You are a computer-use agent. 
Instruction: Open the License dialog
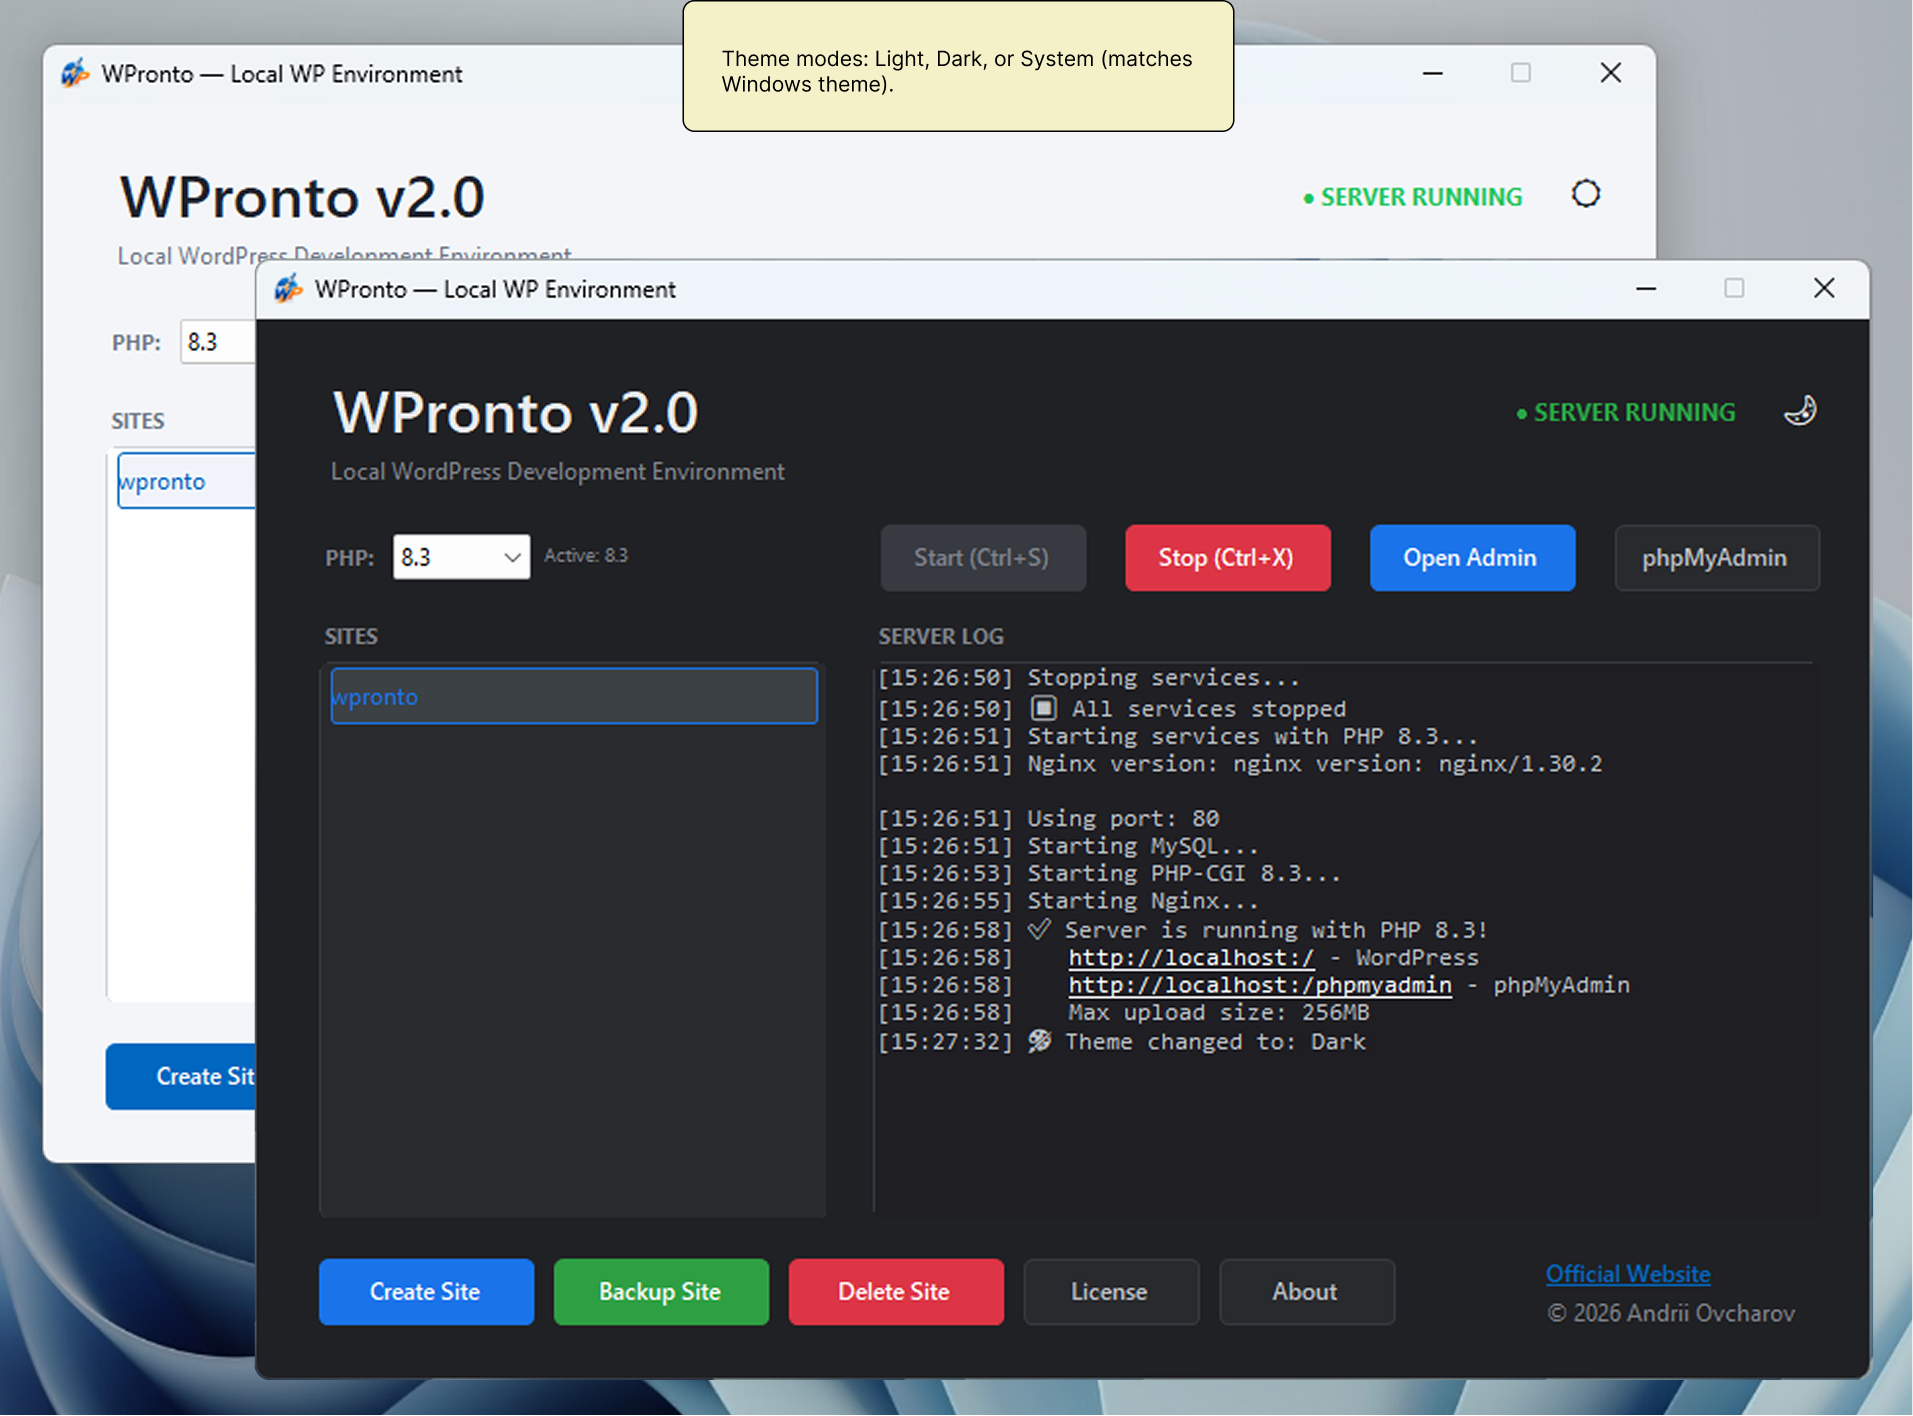(x=1110, y=1291)
